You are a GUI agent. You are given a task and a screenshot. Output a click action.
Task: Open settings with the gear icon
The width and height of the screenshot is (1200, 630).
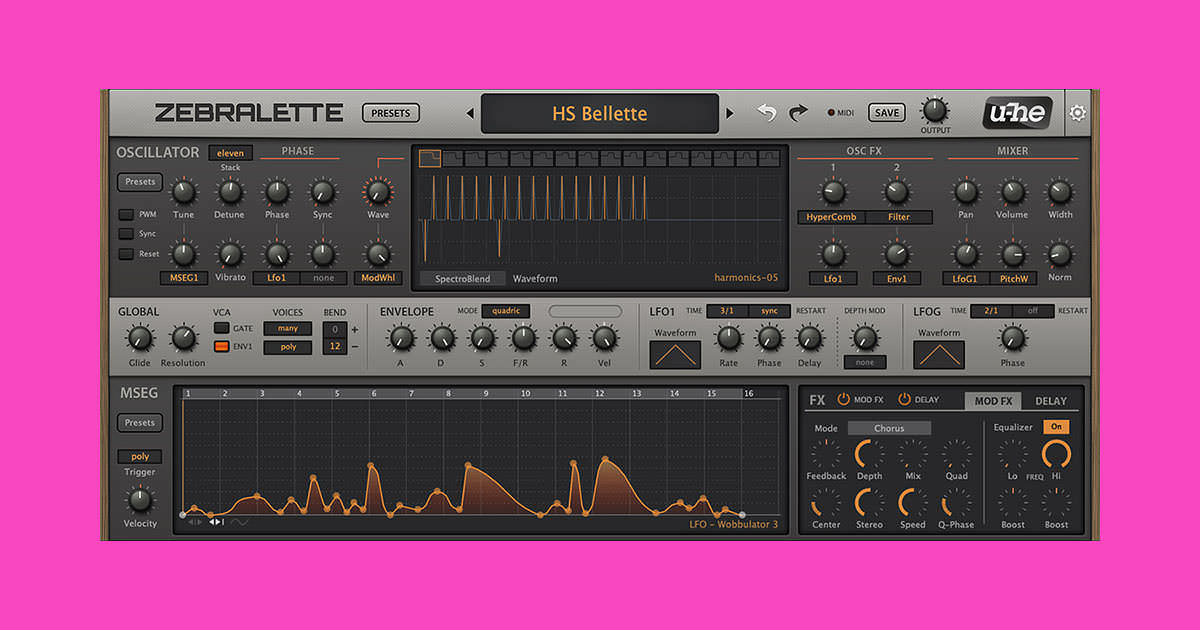click(1077, 113)
